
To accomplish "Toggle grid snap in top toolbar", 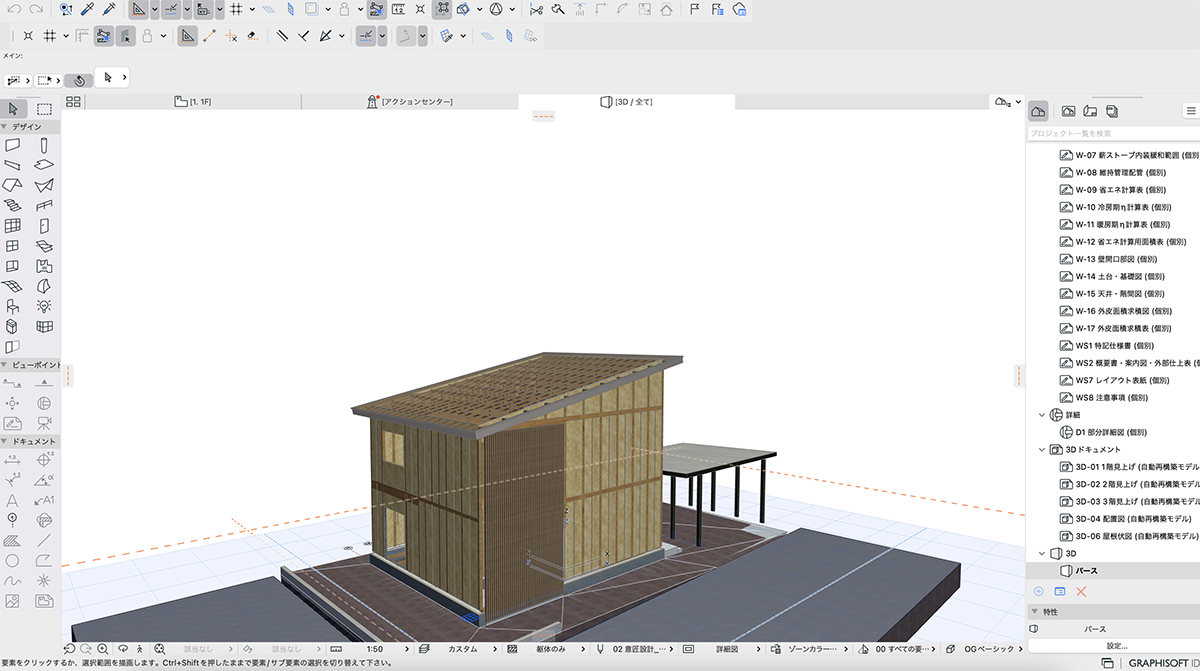I will click(236, 10).
